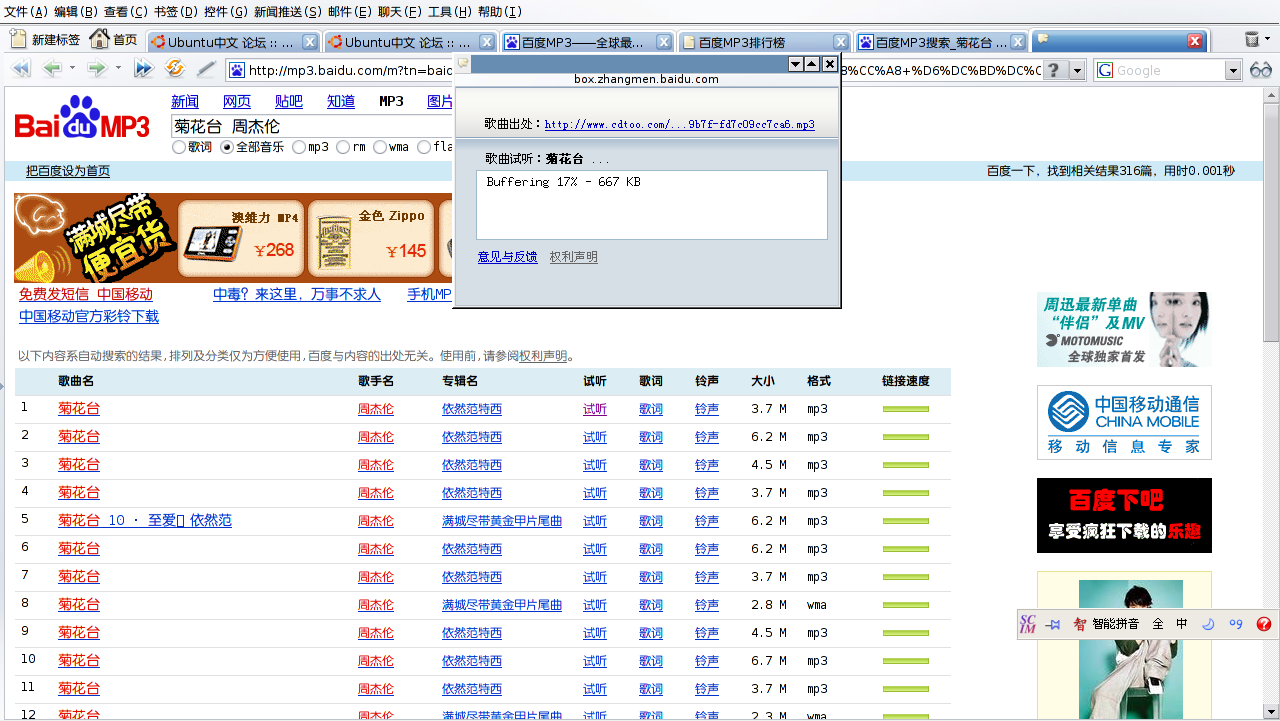Viewport: 1280px width, 721px height.
Task: Reload the page with the orange refresh icon
Action: (x=174, y=69)
